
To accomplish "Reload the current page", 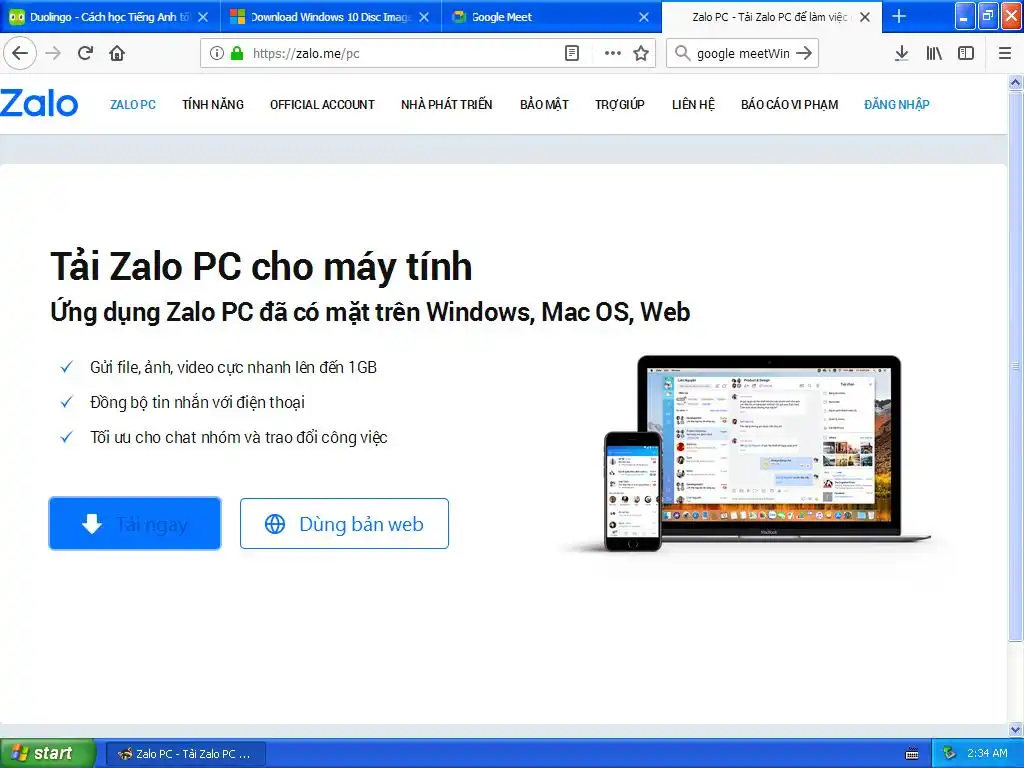I will pos(86,53).
